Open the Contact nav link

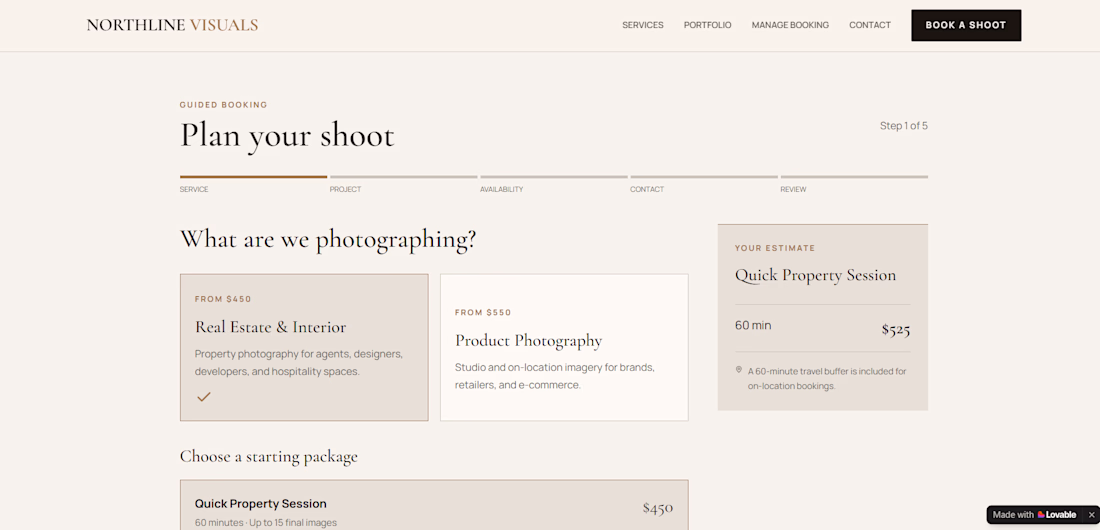[x=870, y=25]
